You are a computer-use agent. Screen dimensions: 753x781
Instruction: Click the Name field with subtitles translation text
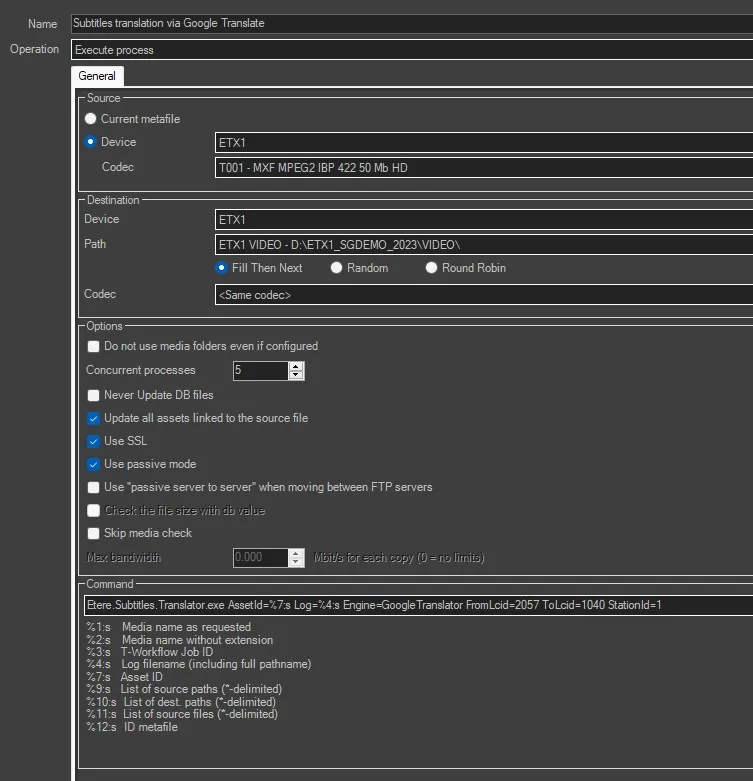tap(410, 23)
